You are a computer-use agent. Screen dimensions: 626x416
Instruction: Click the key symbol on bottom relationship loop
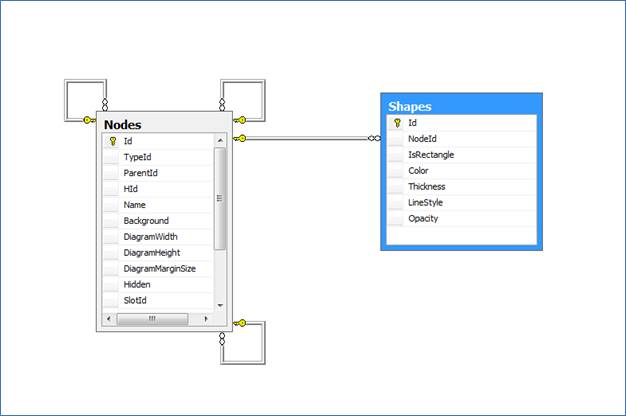239,323
